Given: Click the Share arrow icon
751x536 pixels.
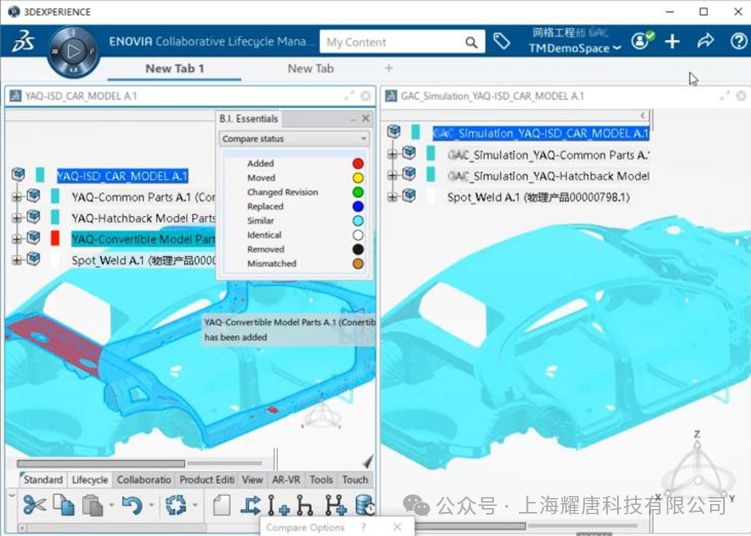Looking at the screenshot, I should pyautogui.click(x=705, y=41).
